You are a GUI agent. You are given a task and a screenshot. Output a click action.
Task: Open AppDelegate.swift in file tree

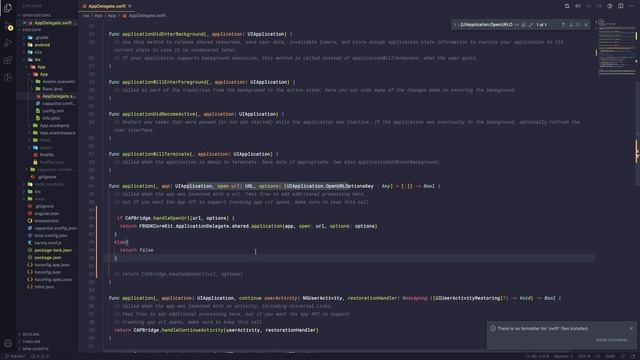tap(58, 96)
